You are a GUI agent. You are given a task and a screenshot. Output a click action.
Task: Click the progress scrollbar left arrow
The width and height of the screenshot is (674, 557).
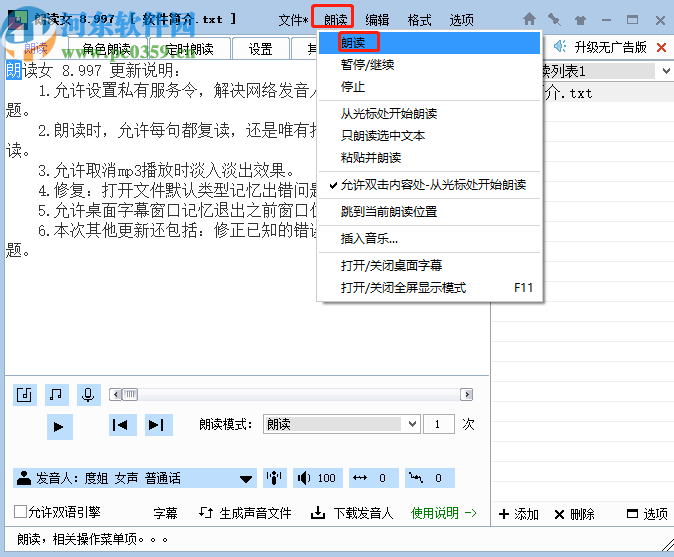pos(115,394)
